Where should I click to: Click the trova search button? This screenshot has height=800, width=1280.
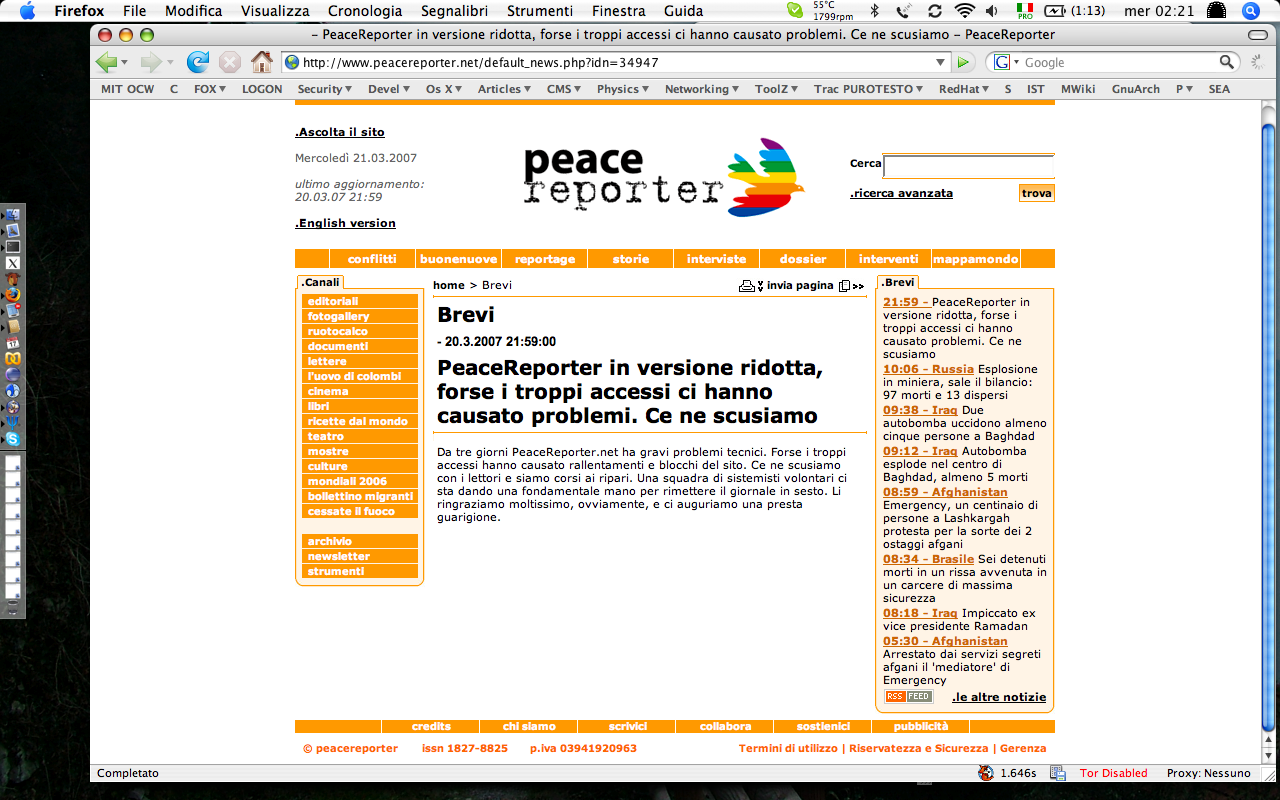coord(1036,193)
